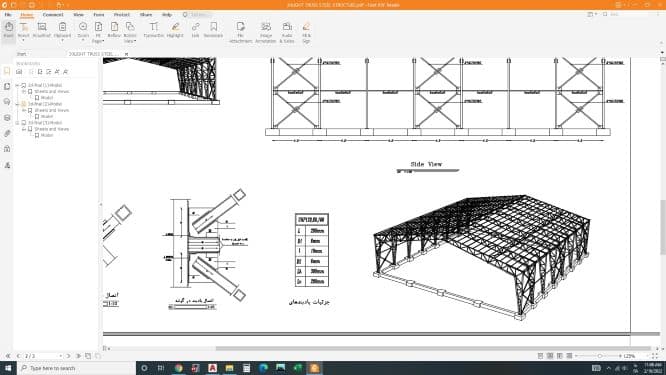This screenshot has width=666, height=375.
Task: Collapse the first Sheets and Views node
Action: [x=24, y=91]
